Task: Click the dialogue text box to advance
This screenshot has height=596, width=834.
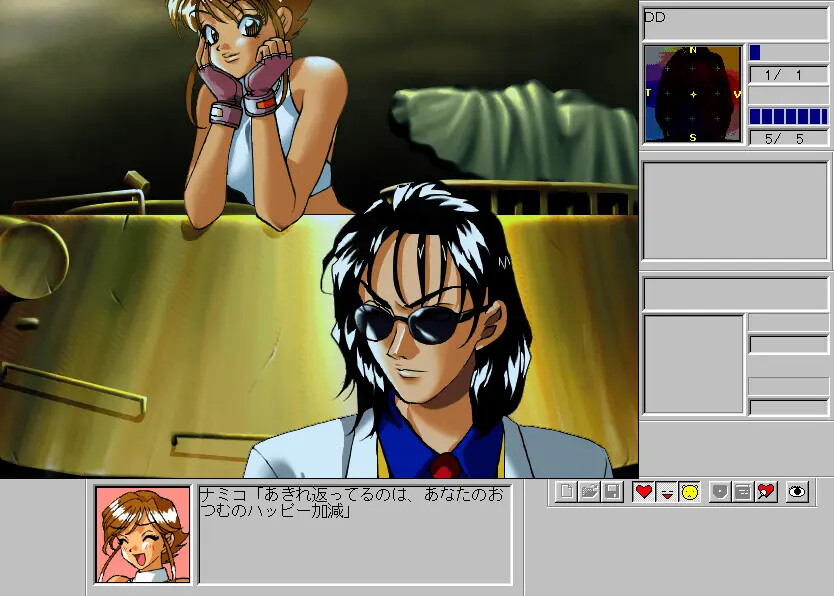Action: point(355,534)
